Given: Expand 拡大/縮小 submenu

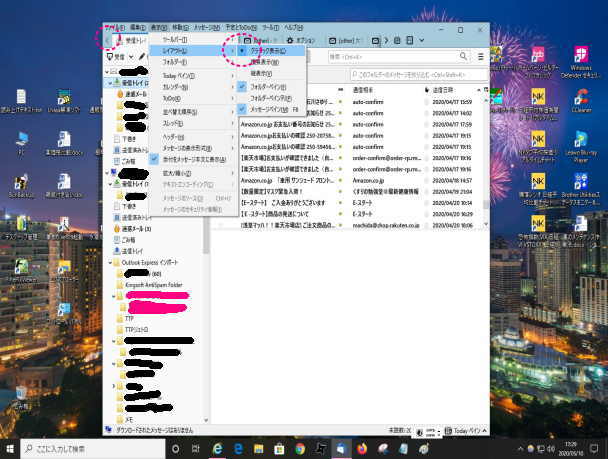Looking at the screenshot, I should coord(193,173).
